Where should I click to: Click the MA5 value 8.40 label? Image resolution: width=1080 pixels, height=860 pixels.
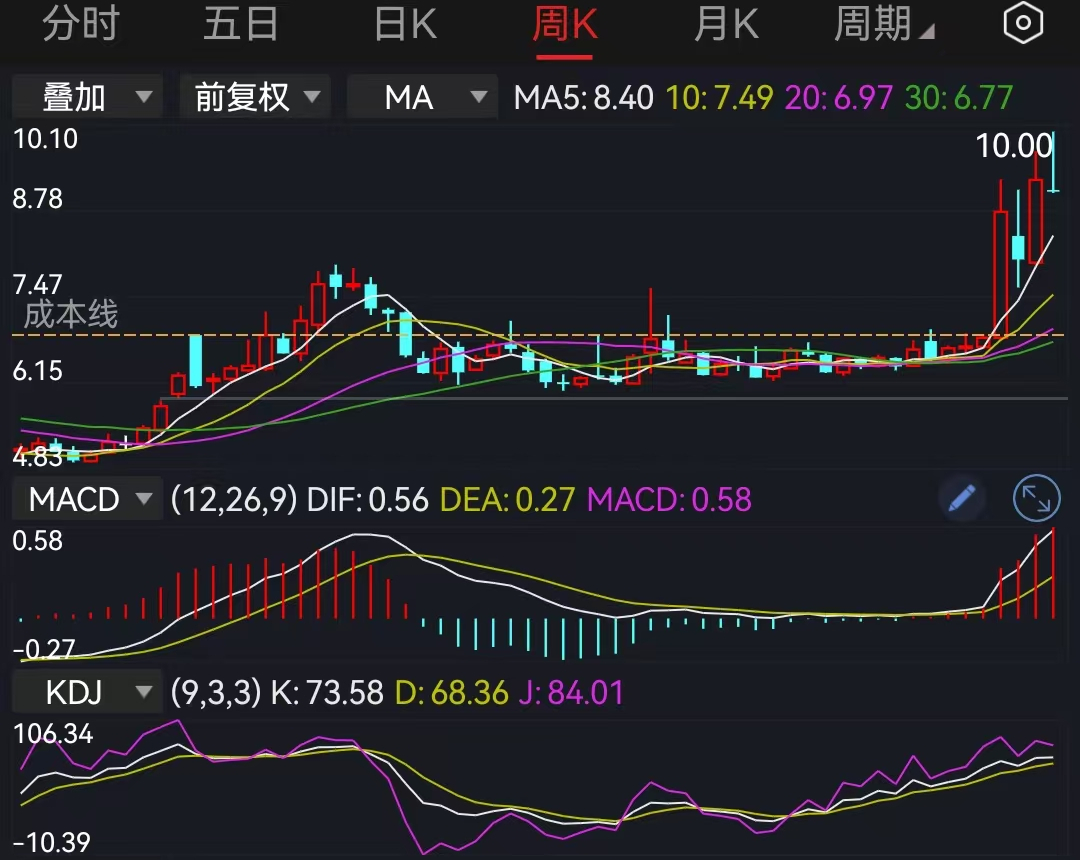[x=583, y=97]
